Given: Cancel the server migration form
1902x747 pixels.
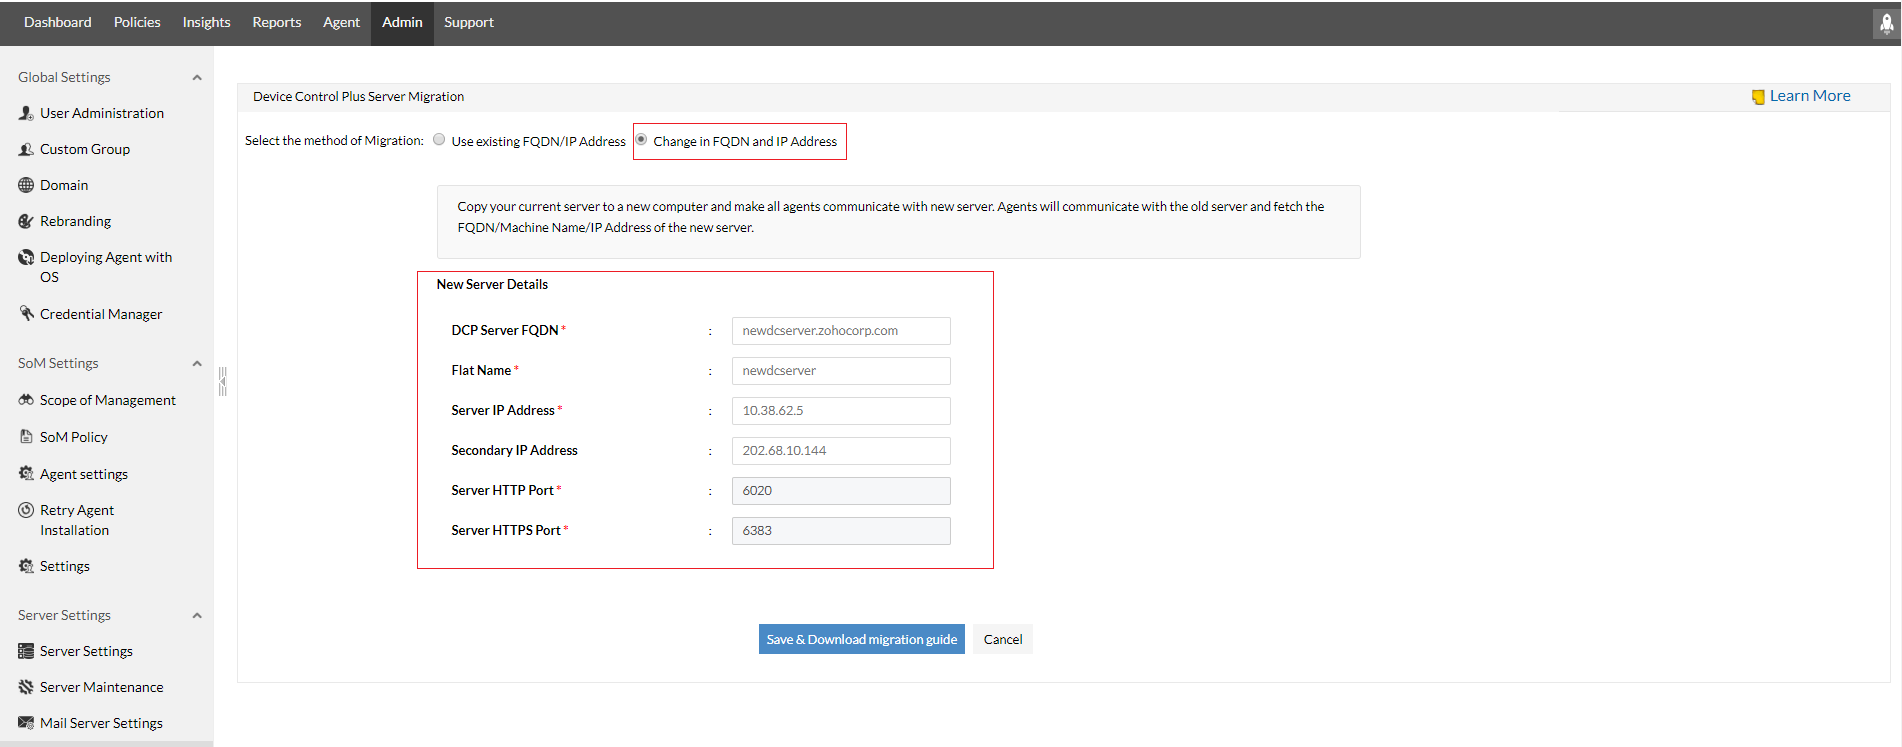Looking at the screenshot, I should point(1003,639).
